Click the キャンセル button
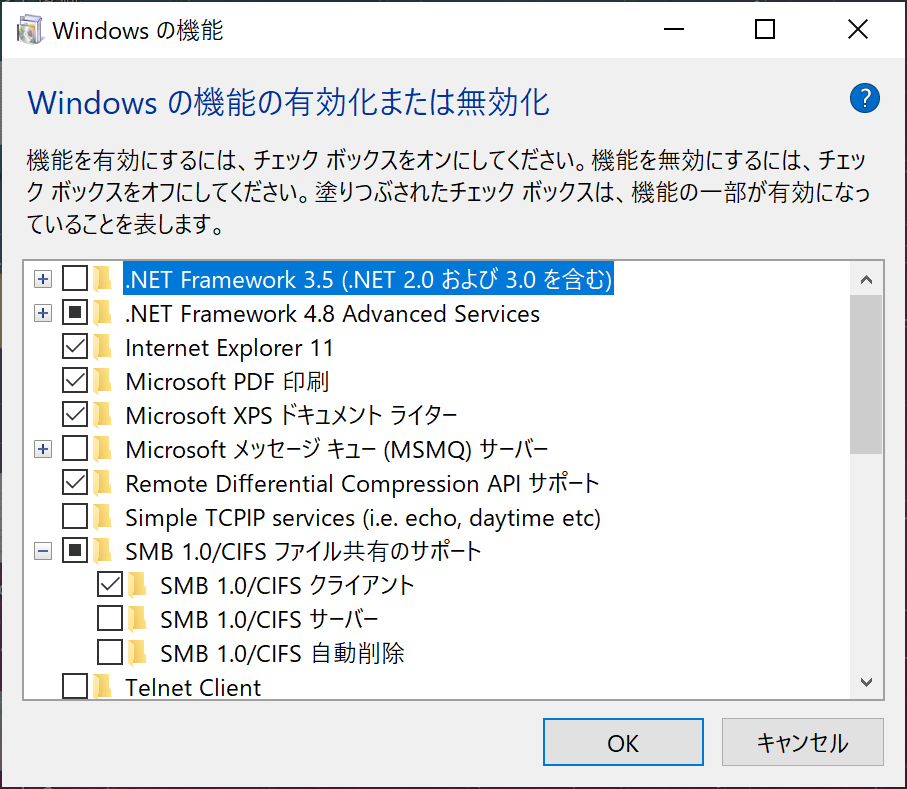This screenshot has height=789, width=907. (x=802, y=743)
